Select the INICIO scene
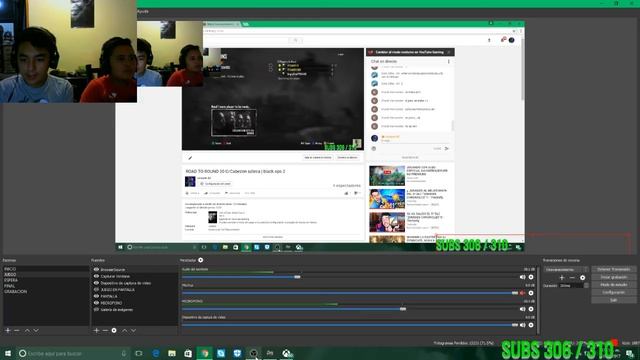The image size is (640, 360). pyautogui.click(x=46, y=269)
